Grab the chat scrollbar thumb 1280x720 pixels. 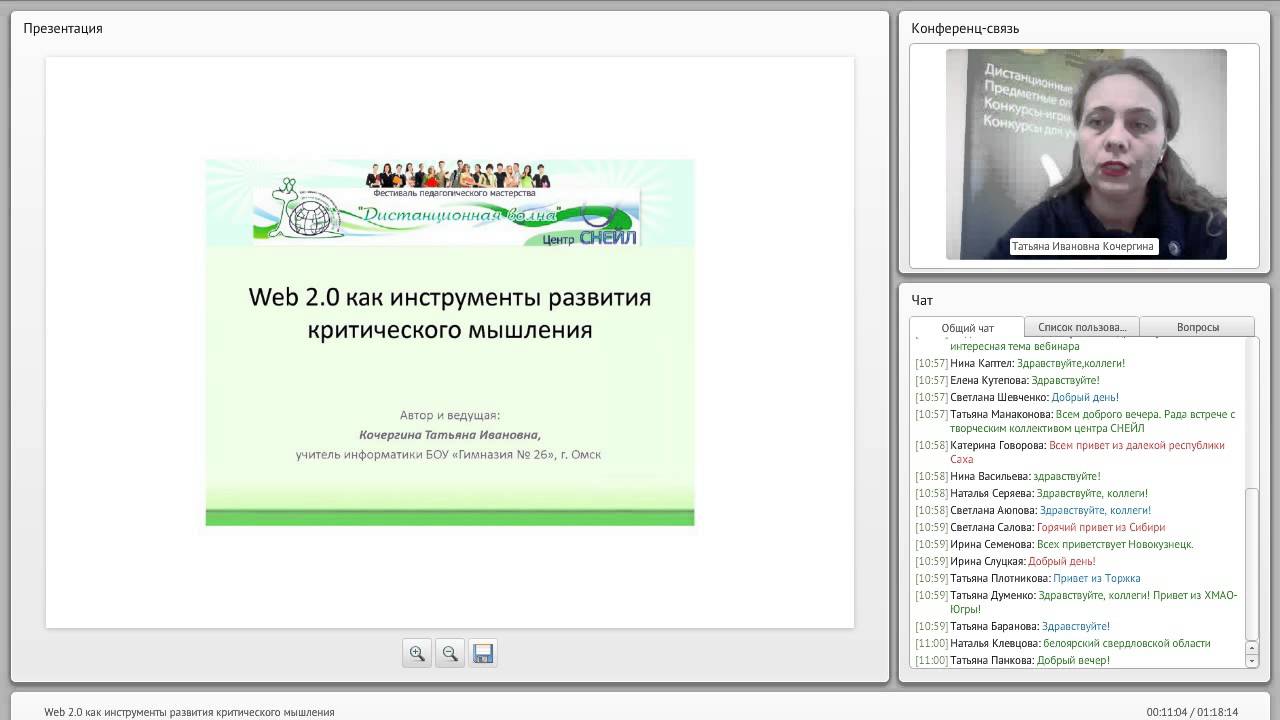point(1252,564)
